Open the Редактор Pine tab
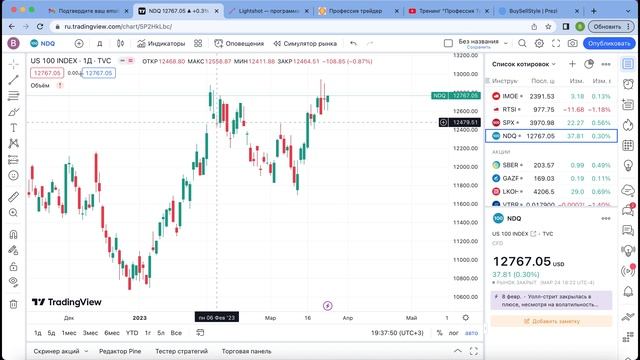The height and width of the screenshot is (360, 640). [x=120, y=351]
